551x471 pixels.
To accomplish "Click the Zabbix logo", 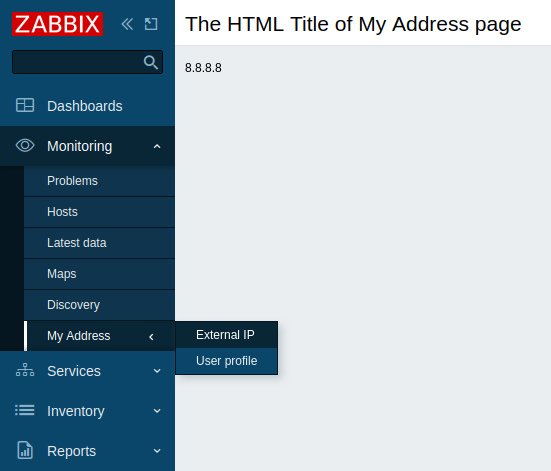I will click(57, 24).
